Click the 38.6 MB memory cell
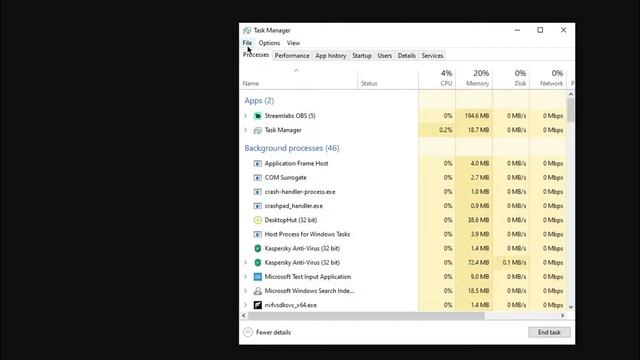Viewport: 640px width, 360px height. pyautogui.click(x=474, y=220)
